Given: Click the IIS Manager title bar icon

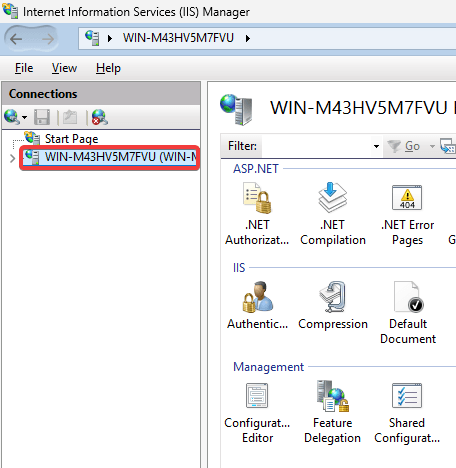Looking at the screenshot, I should (10, 10).
